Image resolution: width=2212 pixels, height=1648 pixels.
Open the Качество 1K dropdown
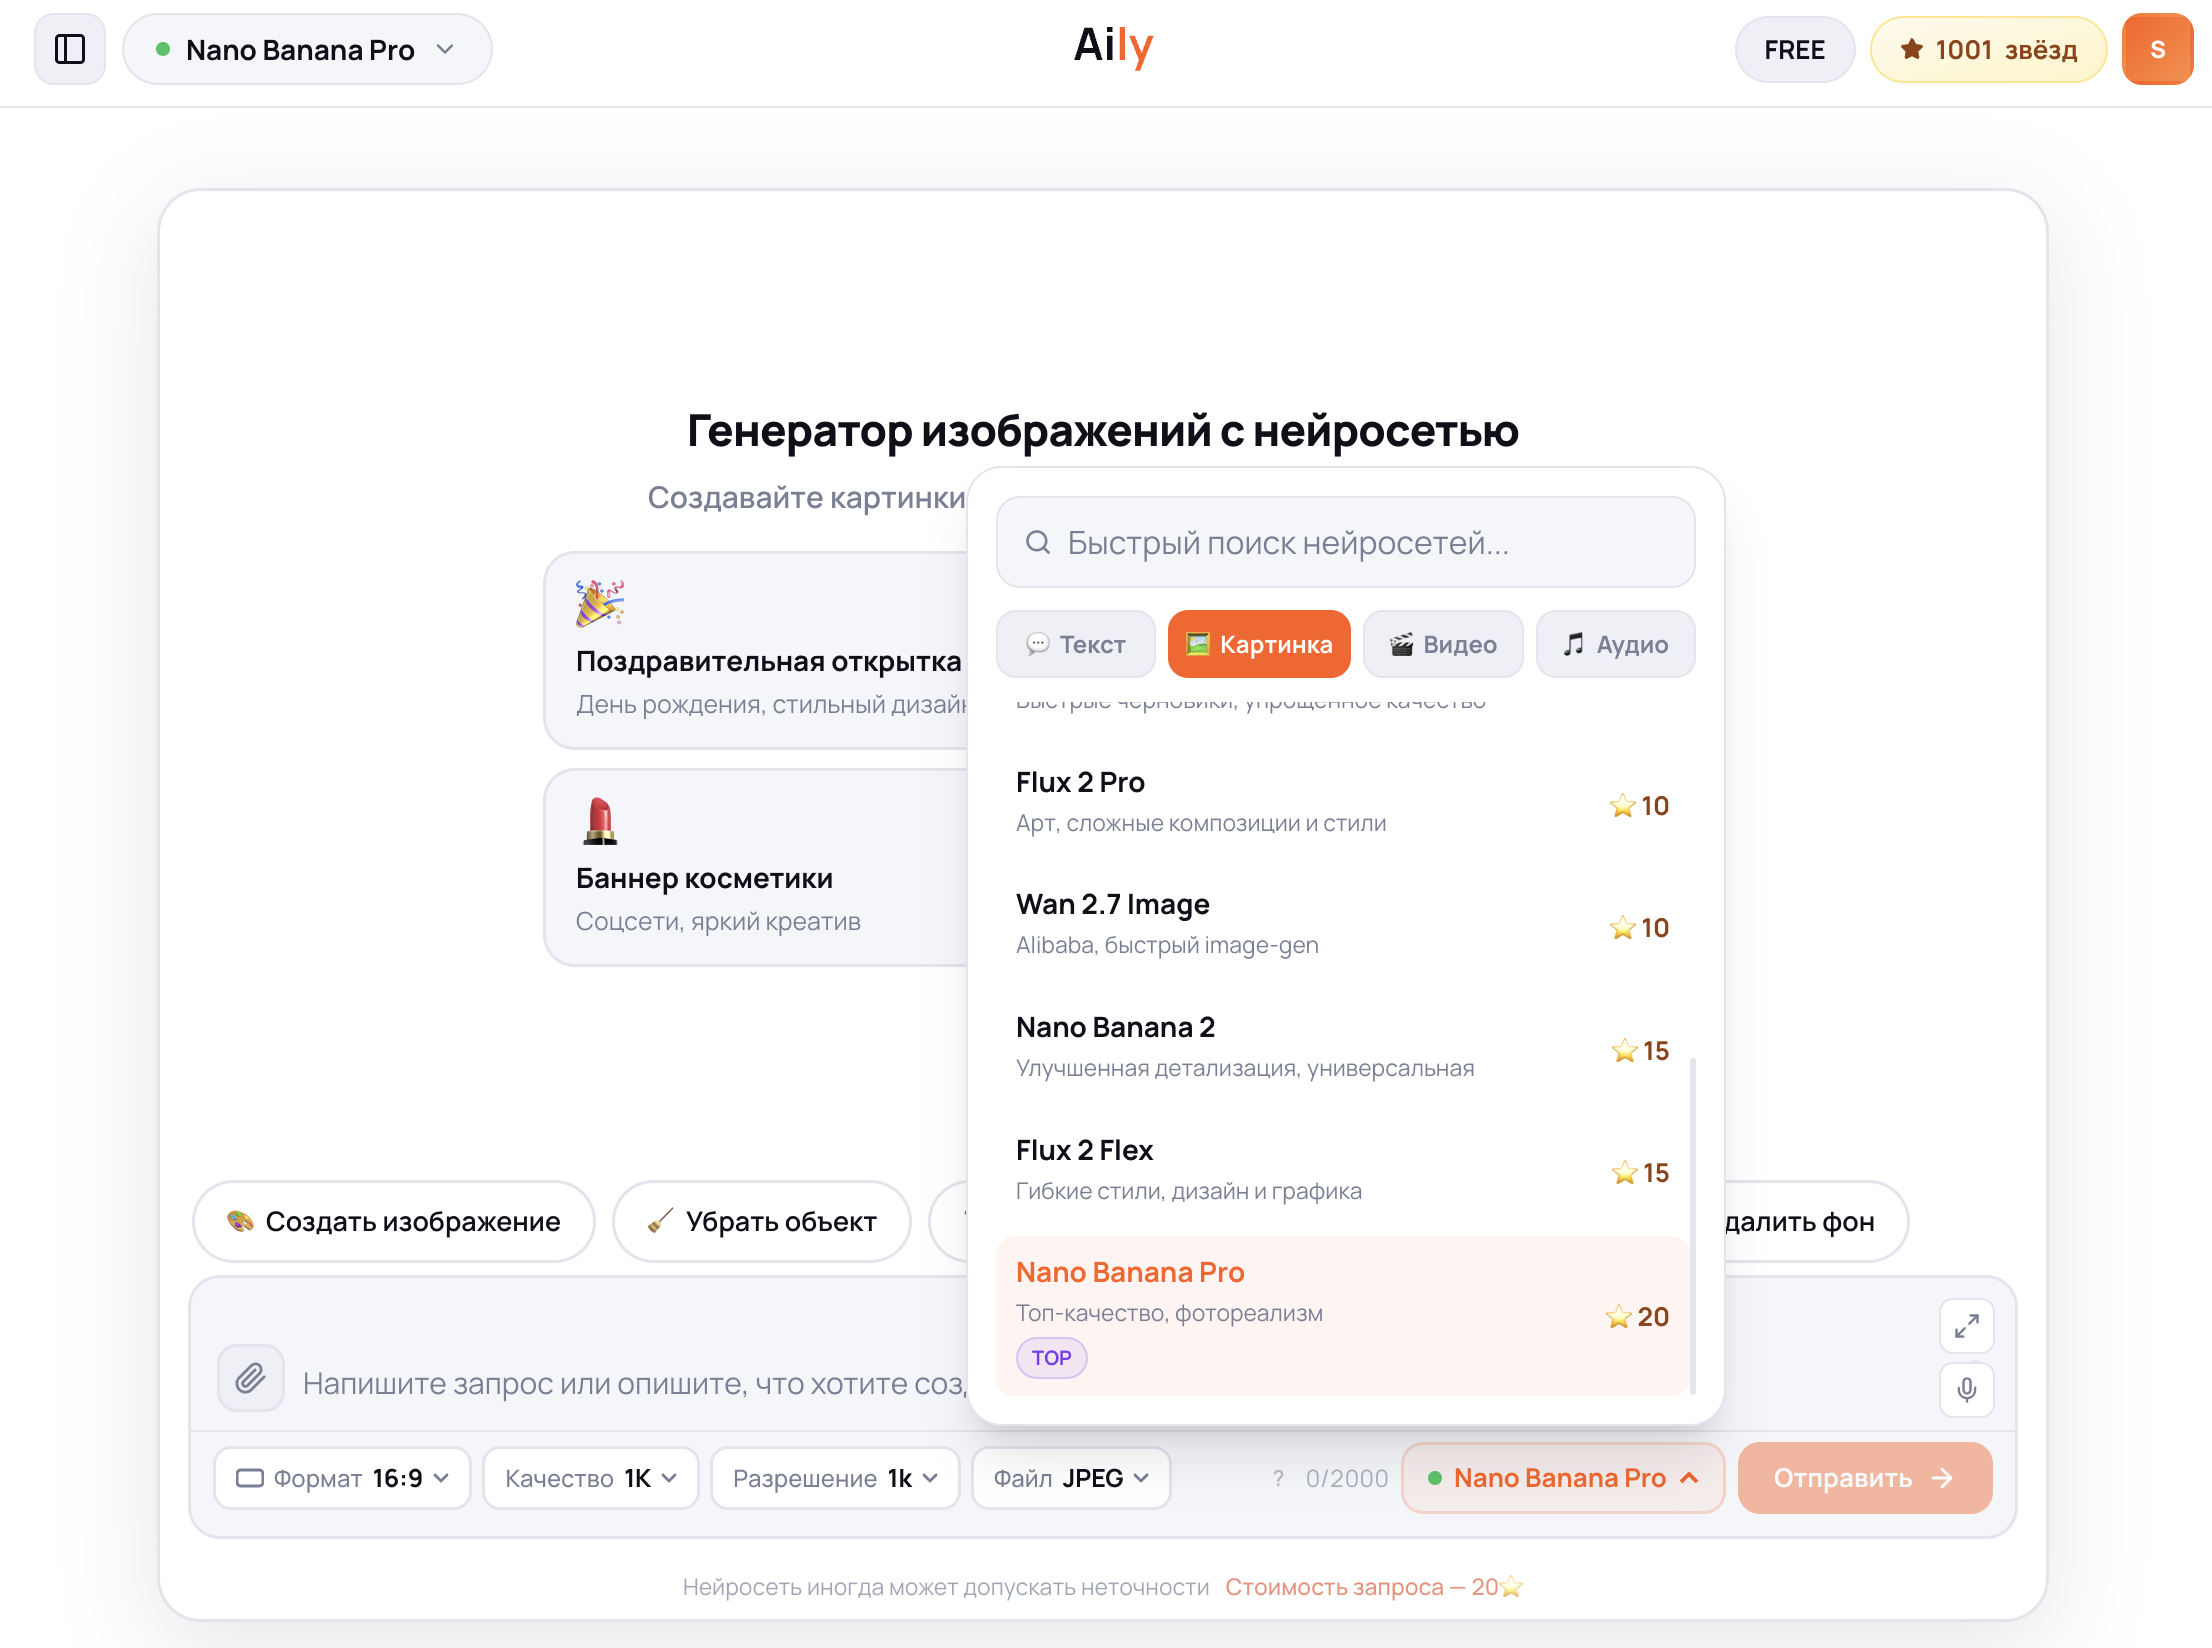590,1478
